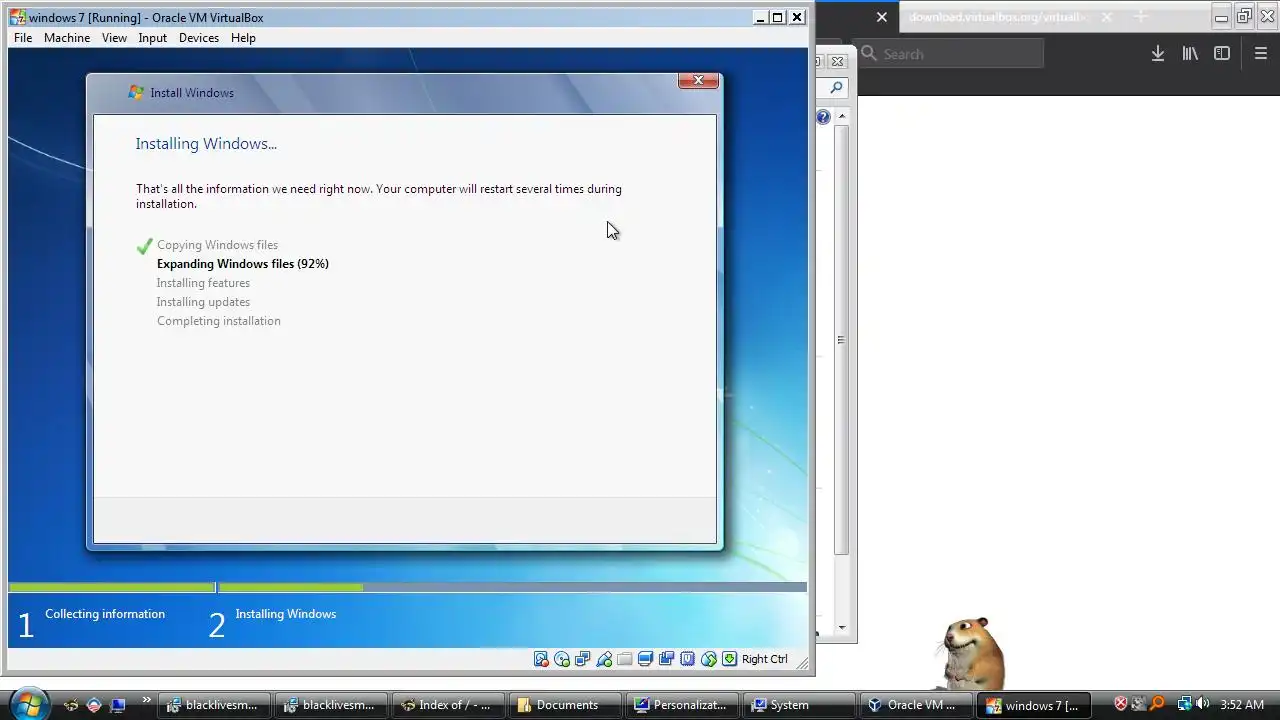Switch to 'Index of /' taskbar button

pyautogui.click(x=446, y=705)
